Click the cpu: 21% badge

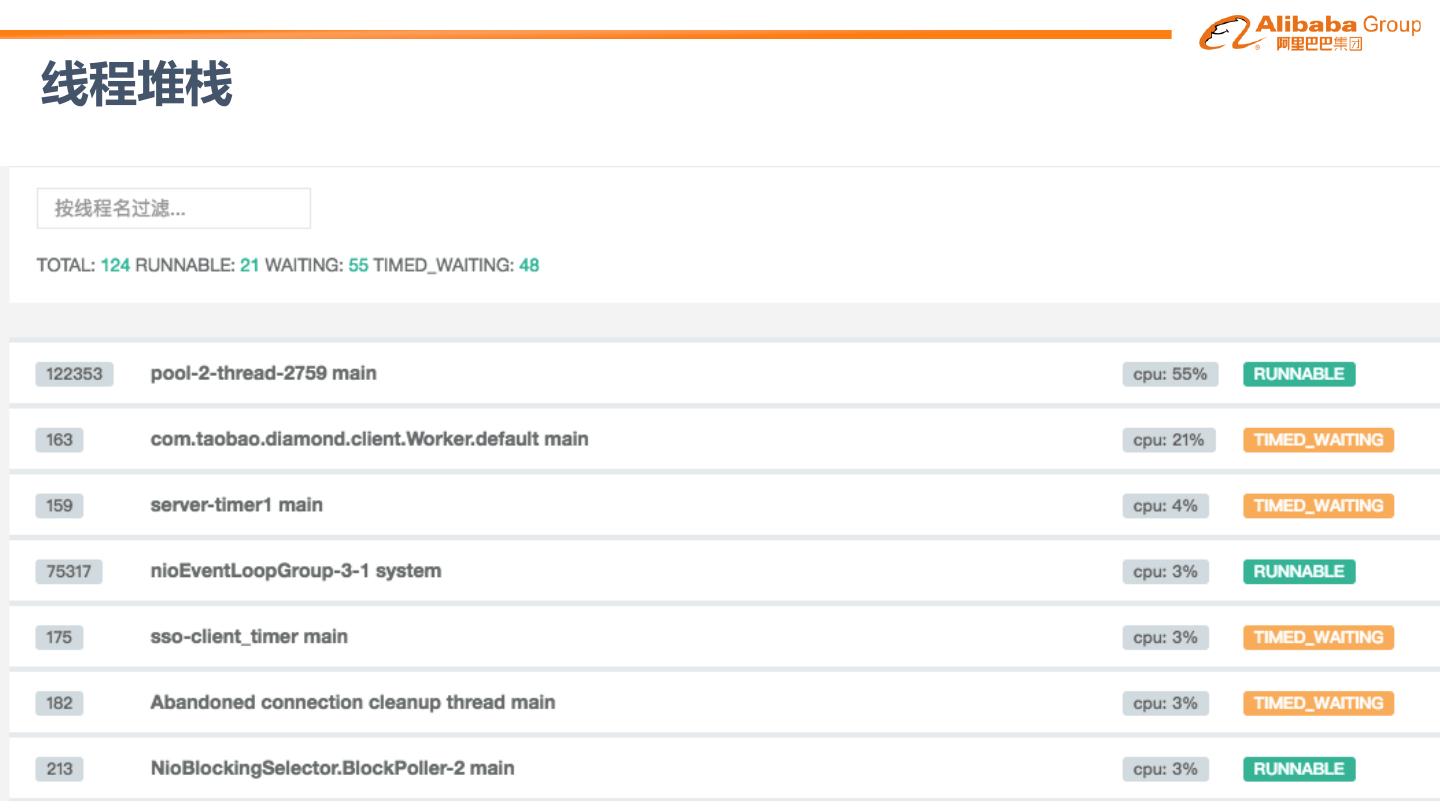point(1168,440)
